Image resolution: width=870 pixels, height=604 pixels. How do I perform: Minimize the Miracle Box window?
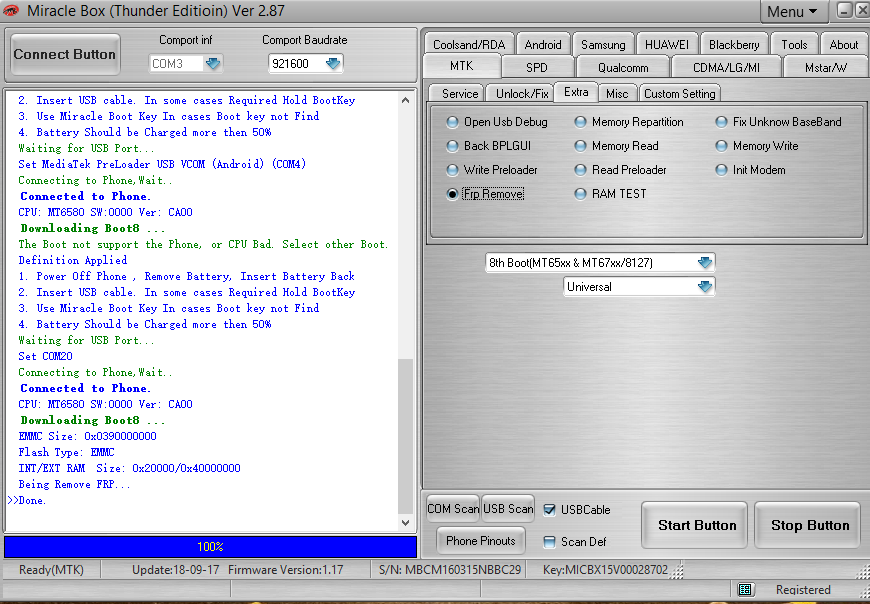tap(844, 10)
